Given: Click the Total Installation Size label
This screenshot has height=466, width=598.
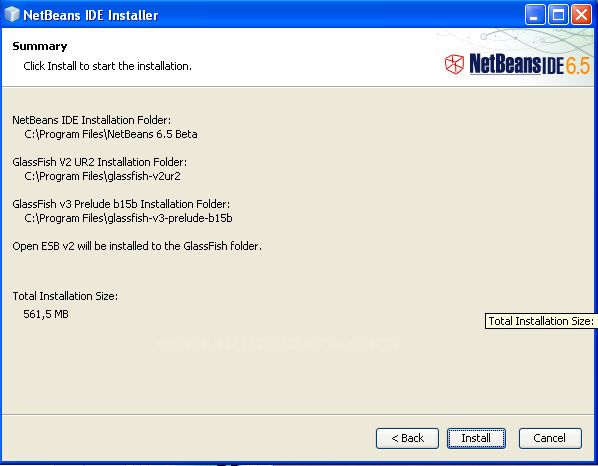Looking at the screenshot, I should (x=65, y=296).
